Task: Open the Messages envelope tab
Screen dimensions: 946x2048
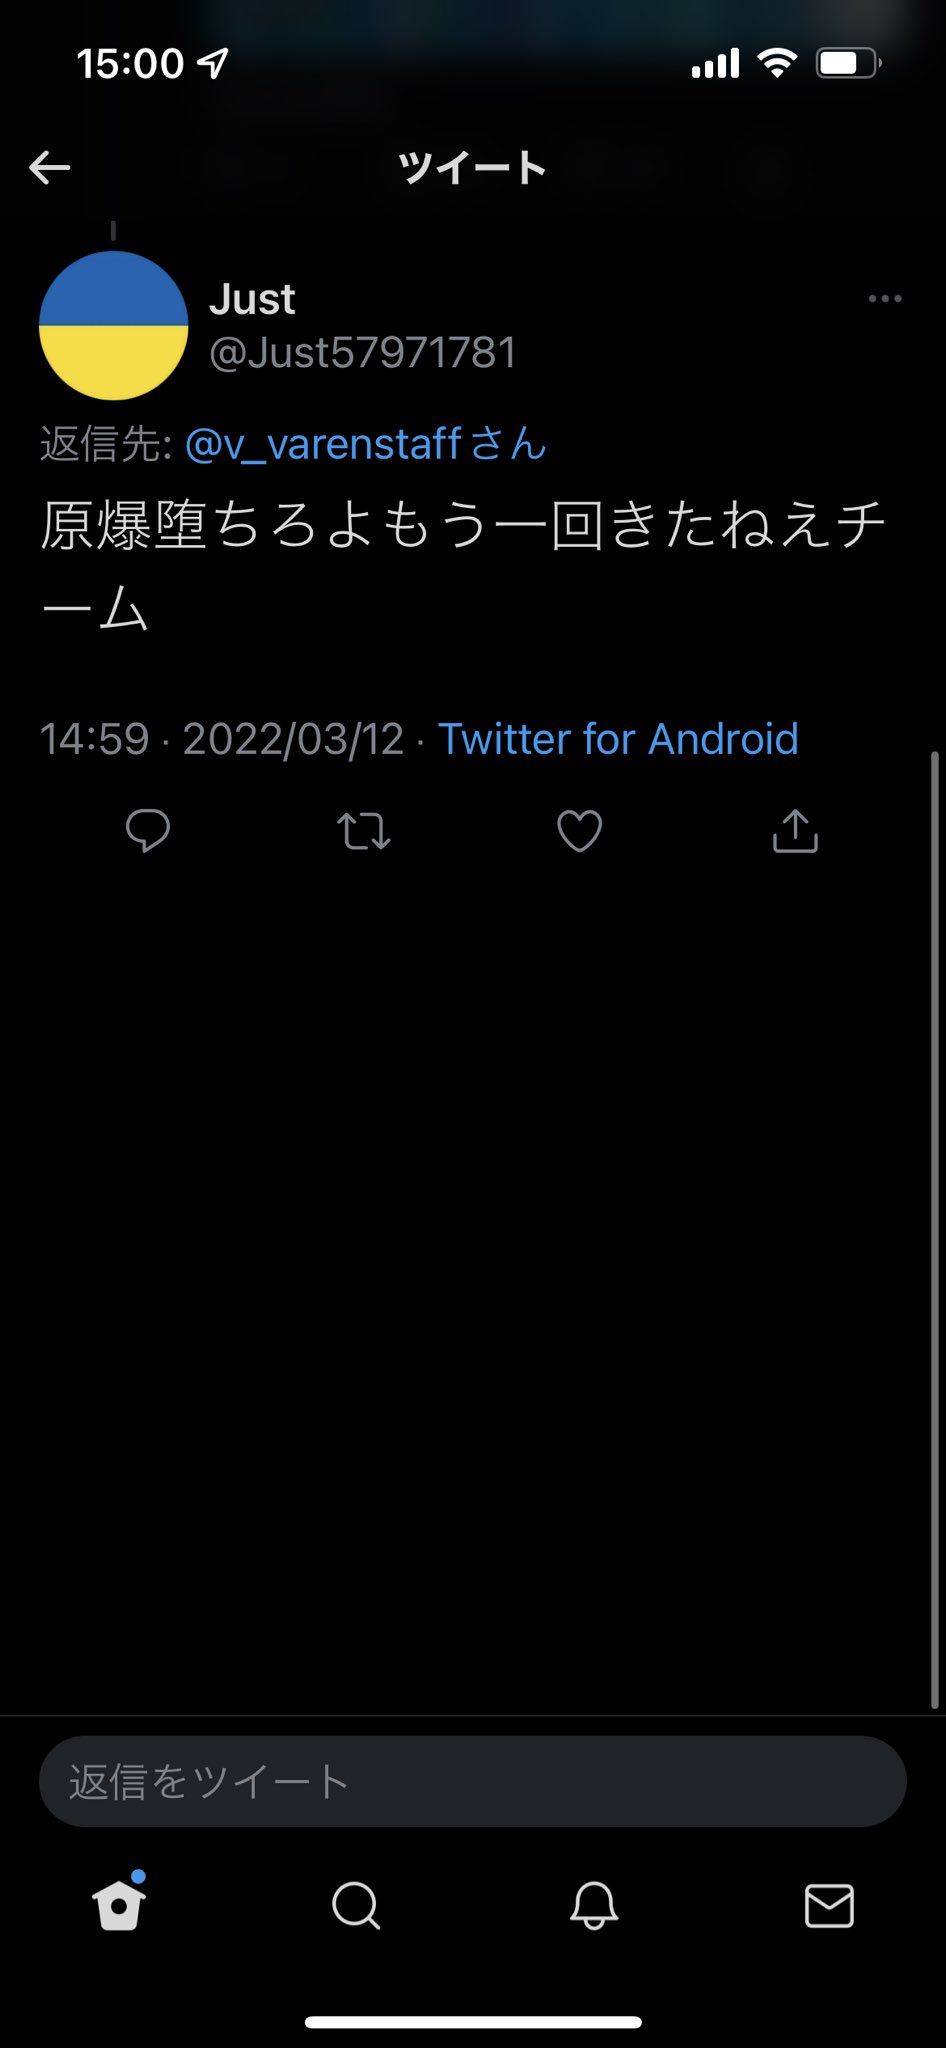Action: coord(829,1905)
